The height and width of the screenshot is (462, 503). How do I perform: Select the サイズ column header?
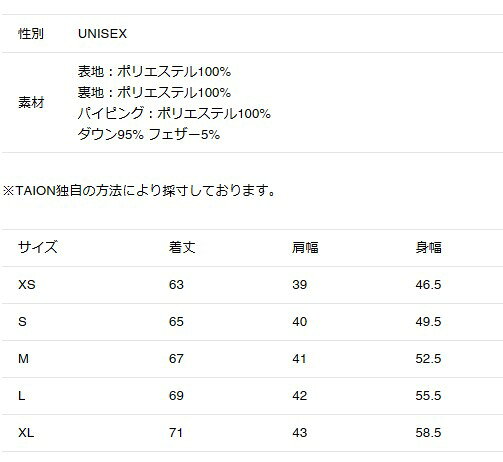coord(38,247)
